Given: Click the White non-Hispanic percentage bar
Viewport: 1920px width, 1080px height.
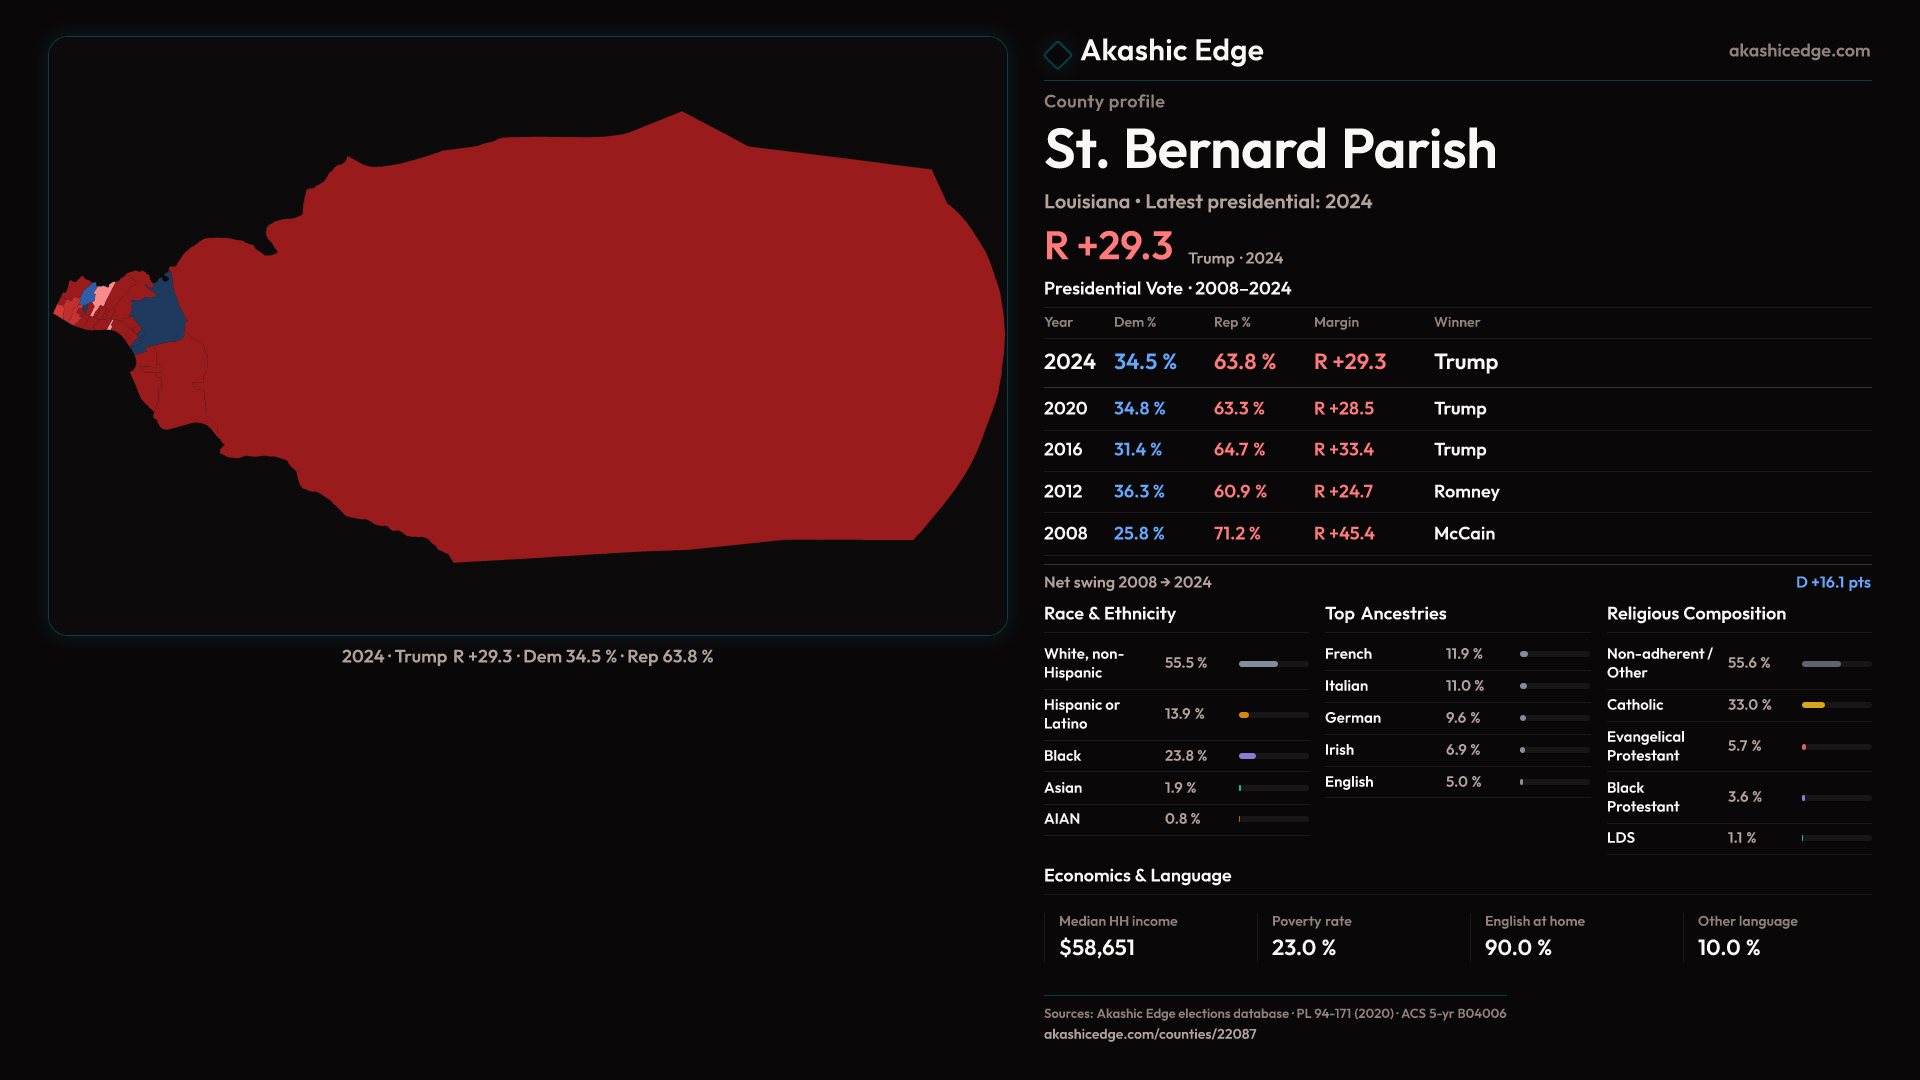Looking at the screenshot, I should [x=1258, y=663].
